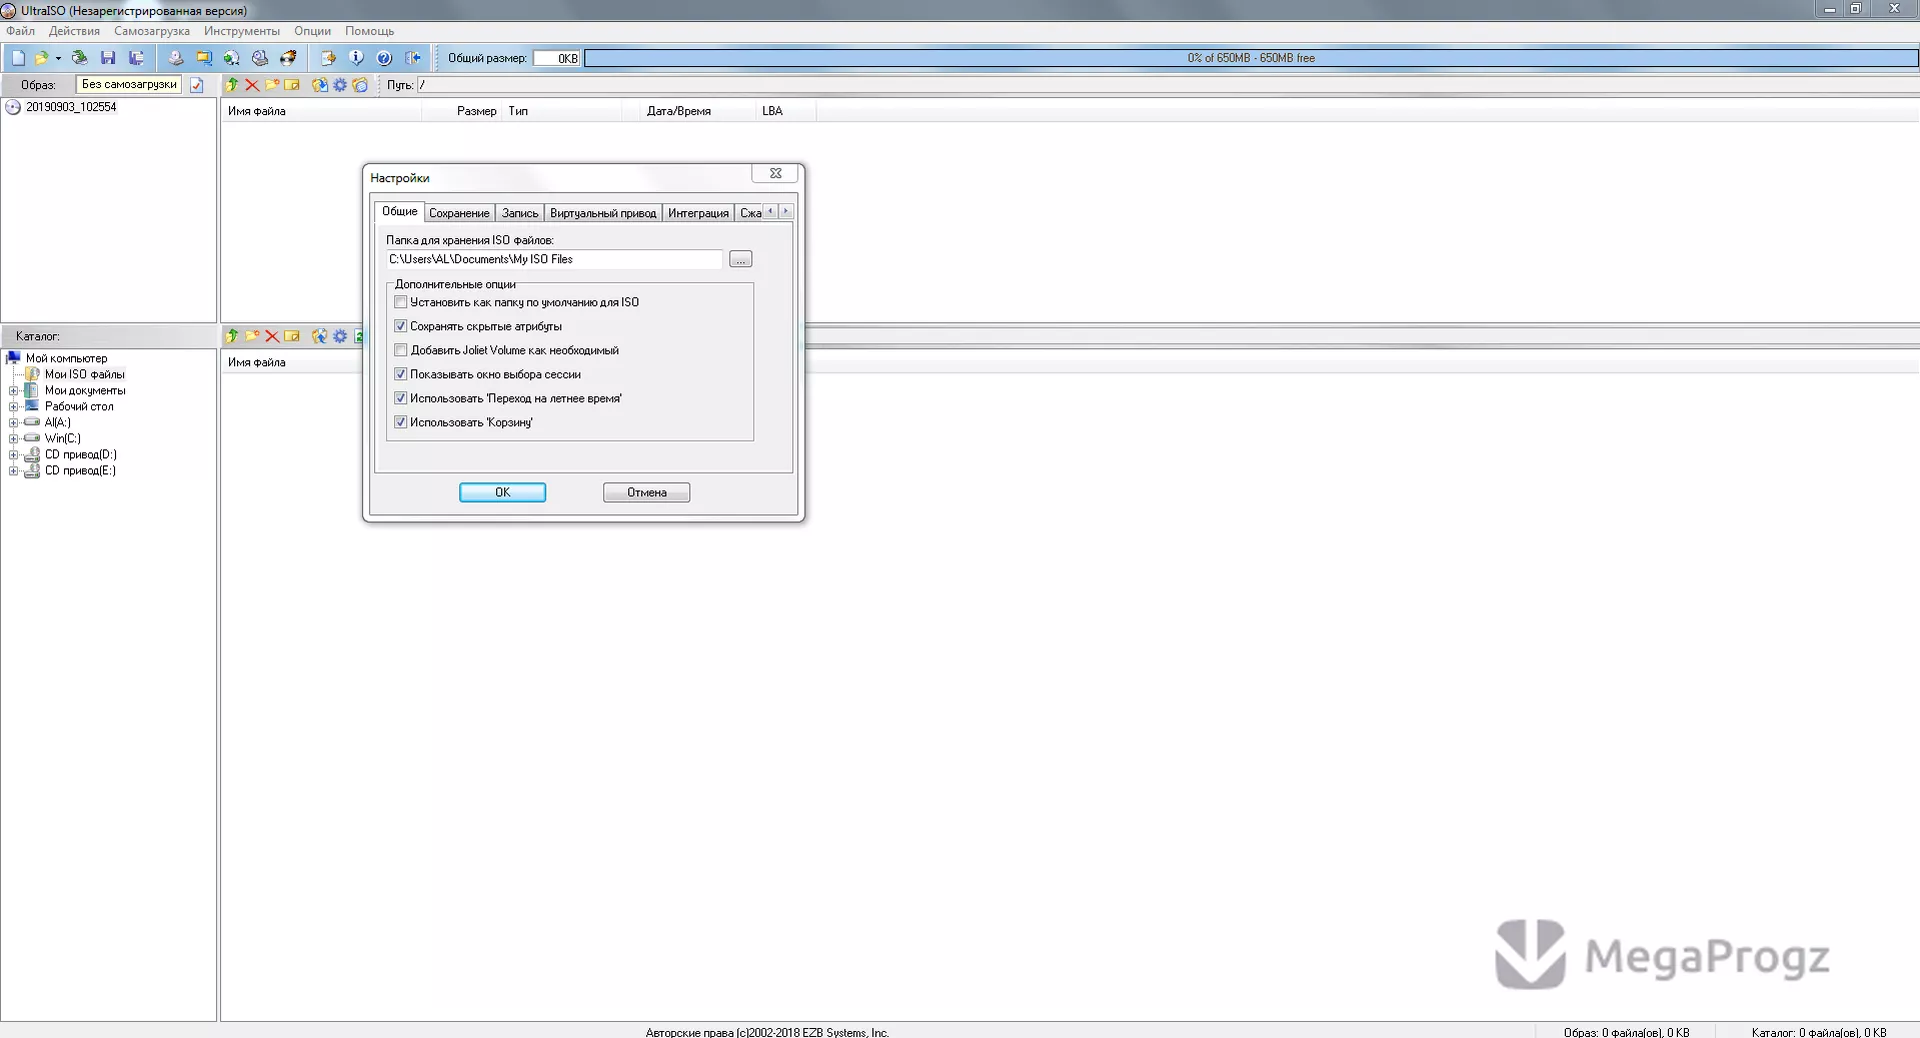Open the 'Опции' menu
This screenshot has height=1038, width=1920.
point(312,31)
